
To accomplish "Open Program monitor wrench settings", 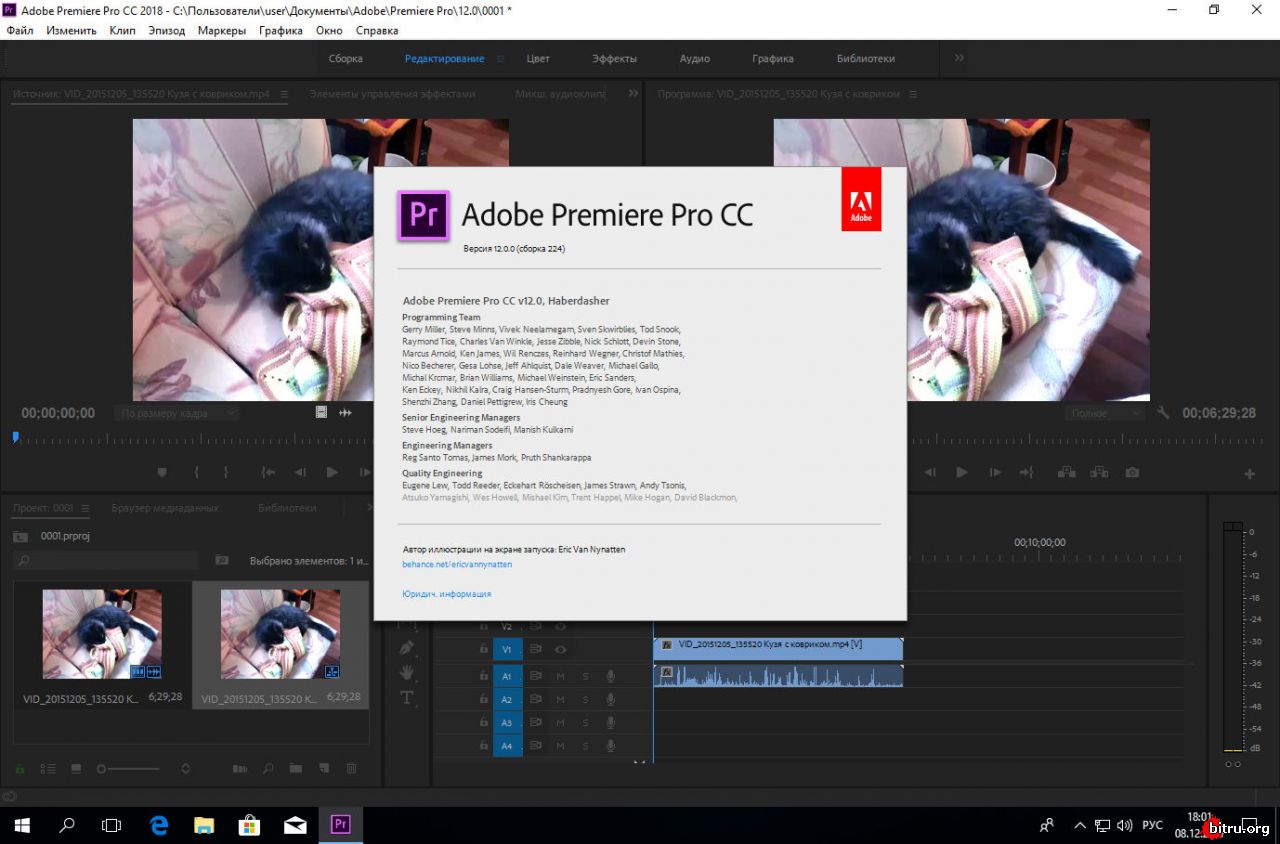I will [1163, 412].
